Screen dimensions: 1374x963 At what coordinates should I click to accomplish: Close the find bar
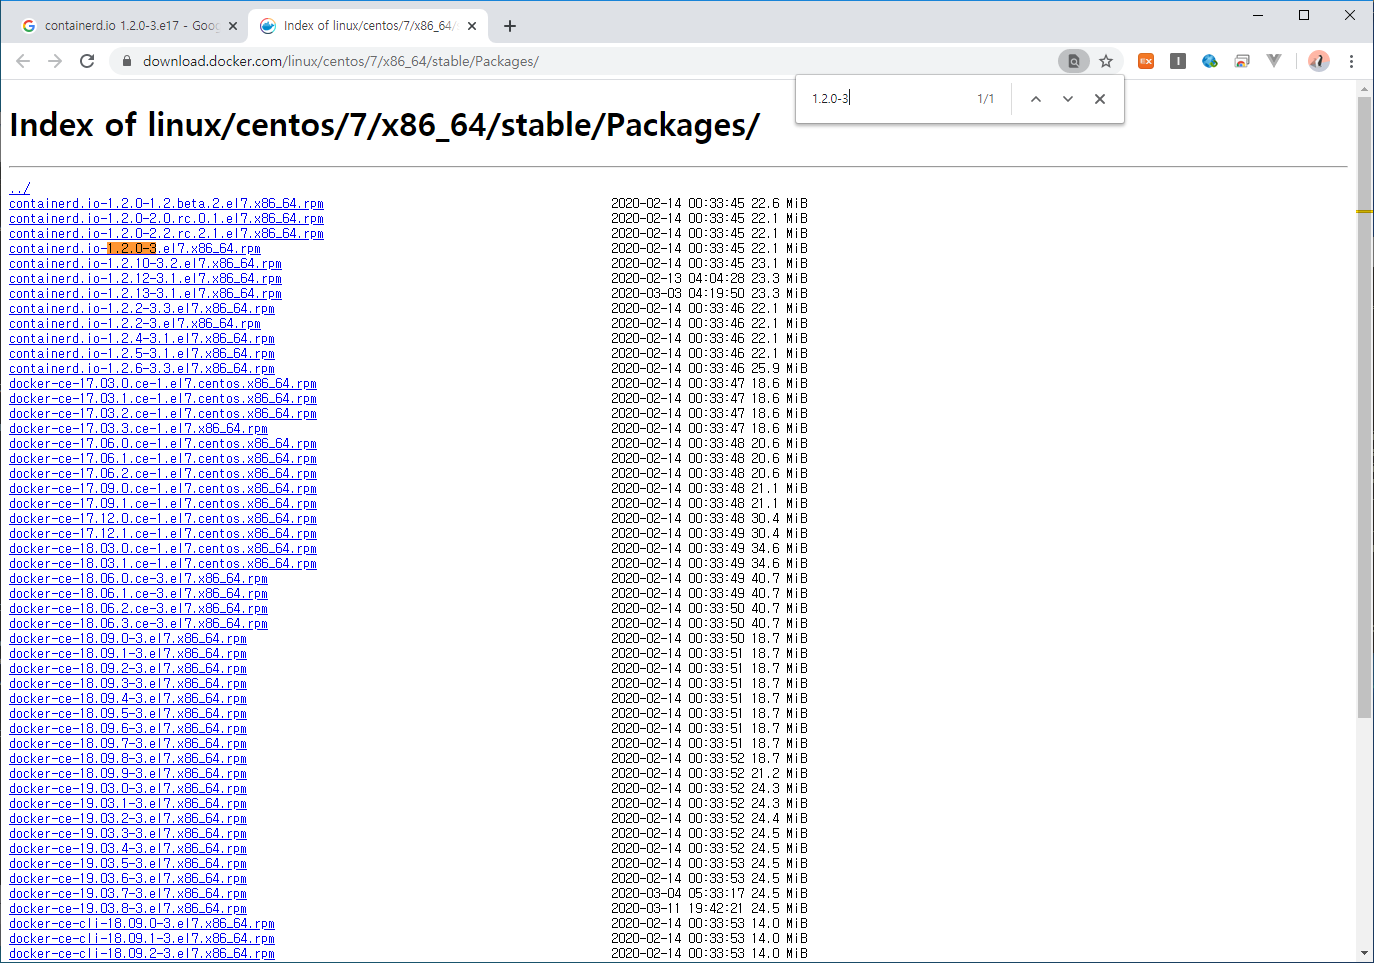point(1100,99)
